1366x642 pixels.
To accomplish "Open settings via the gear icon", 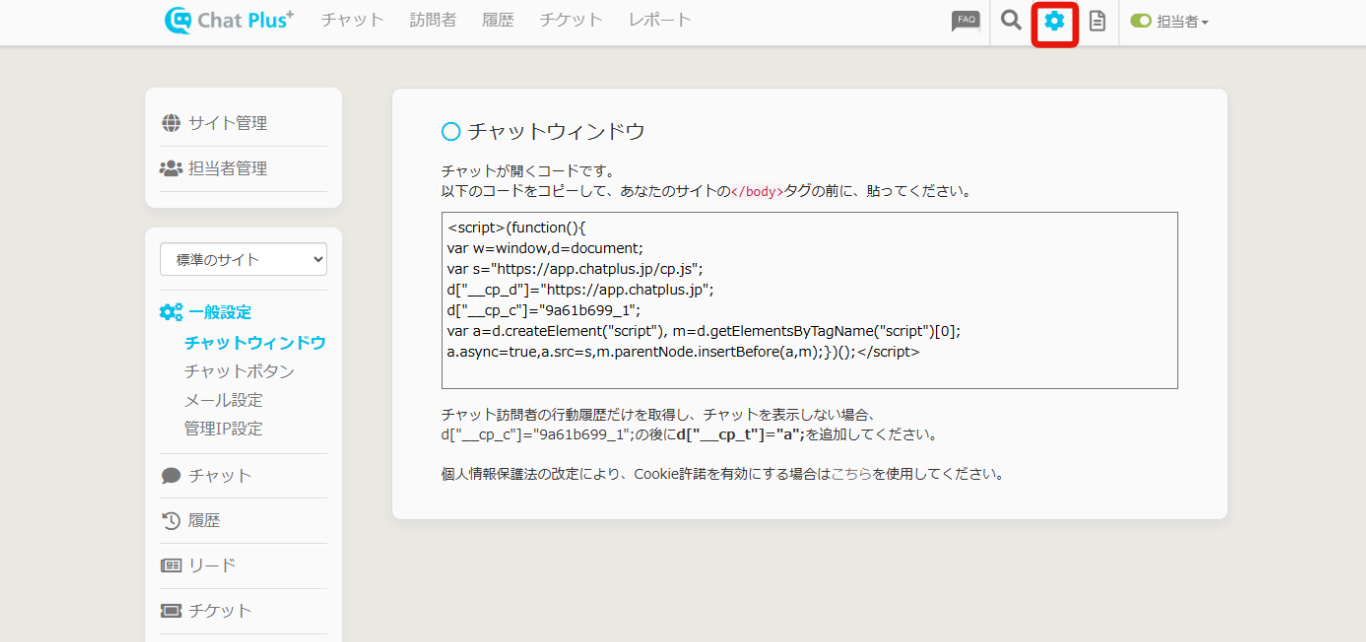I will point(1054,21).
